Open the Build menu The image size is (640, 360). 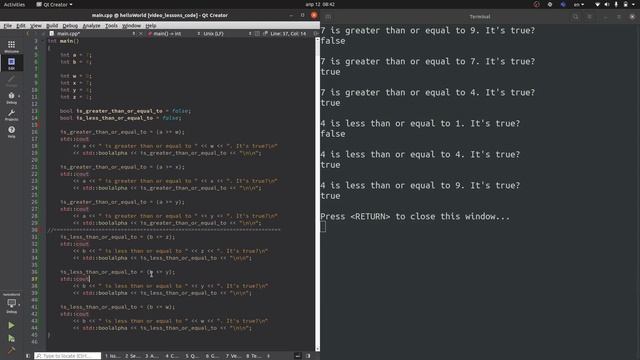(x=52, y=25)
